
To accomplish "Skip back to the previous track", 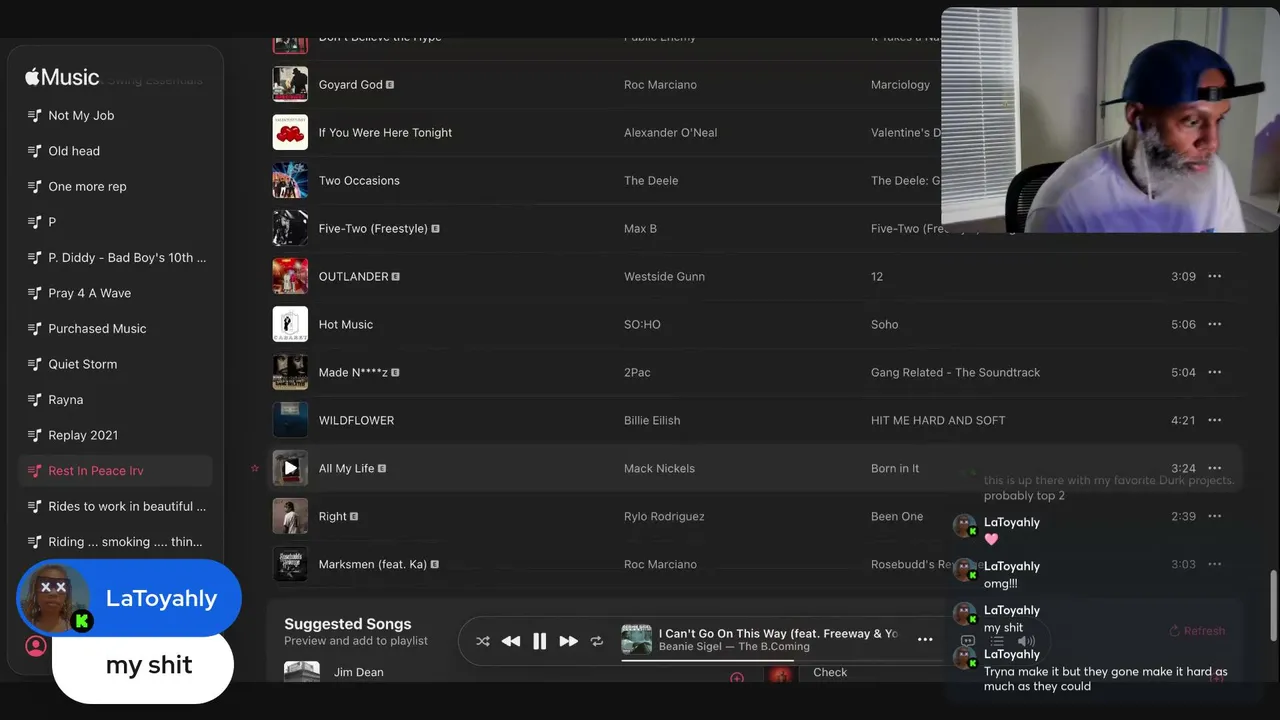I will [x=511, y=641].
